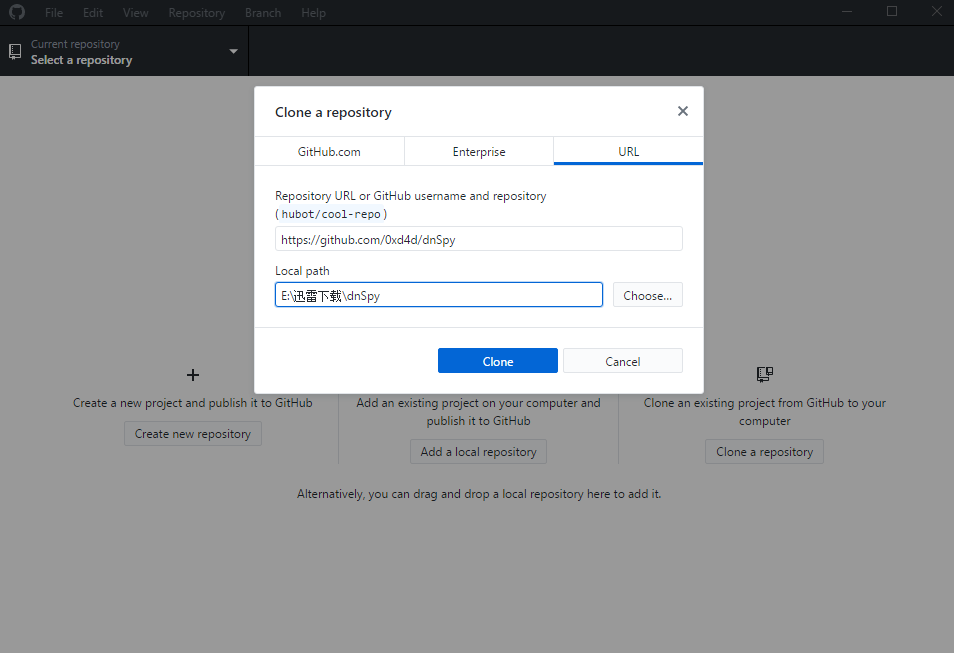Screen dimensions: 954x653
Task: Click the Local path label
Action: [x=302, y=271]
